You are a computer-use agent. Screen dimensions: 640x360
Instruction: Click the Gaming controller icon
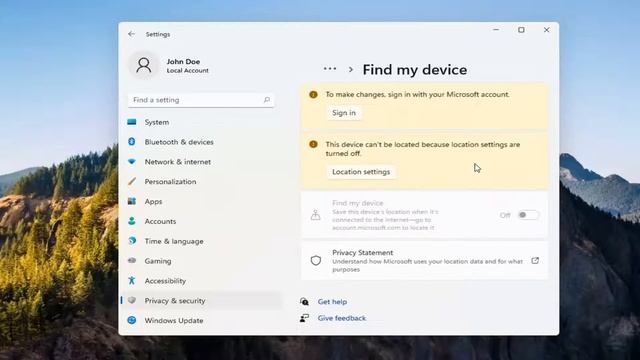click(x=131, y=260)
